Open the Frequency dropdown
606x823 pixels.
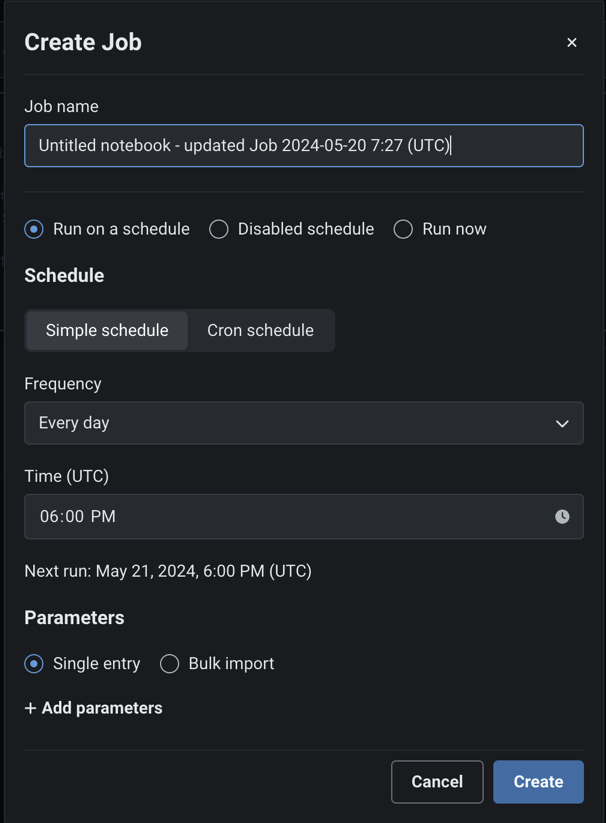pyautogui.click(x=303, y=423)
